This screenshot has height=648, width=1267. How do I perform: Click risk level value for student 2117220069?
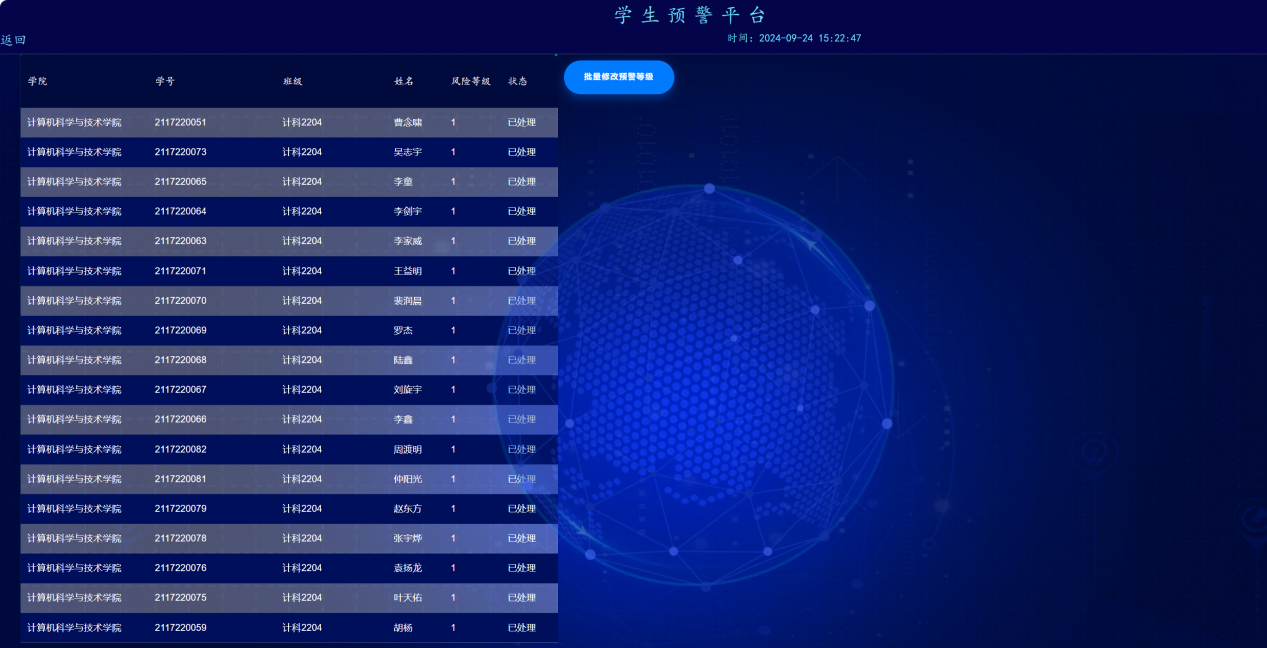453,331
